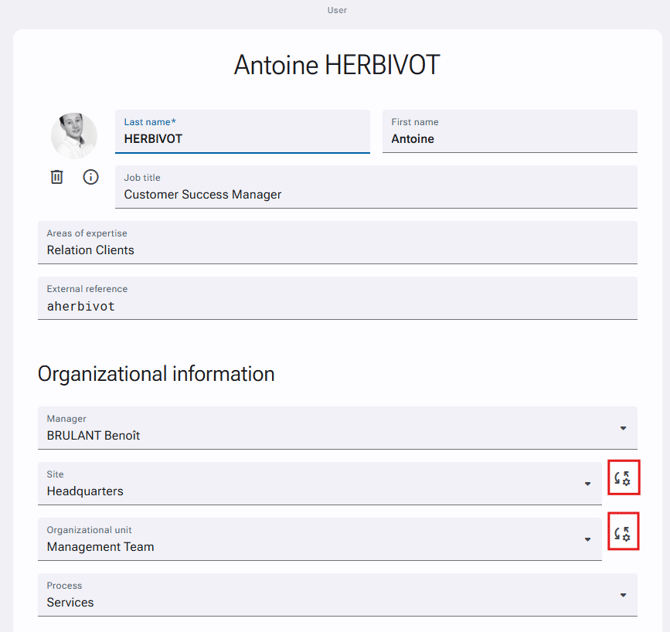Edit the Job title field

pyautogui.click(x=376, y=187)
